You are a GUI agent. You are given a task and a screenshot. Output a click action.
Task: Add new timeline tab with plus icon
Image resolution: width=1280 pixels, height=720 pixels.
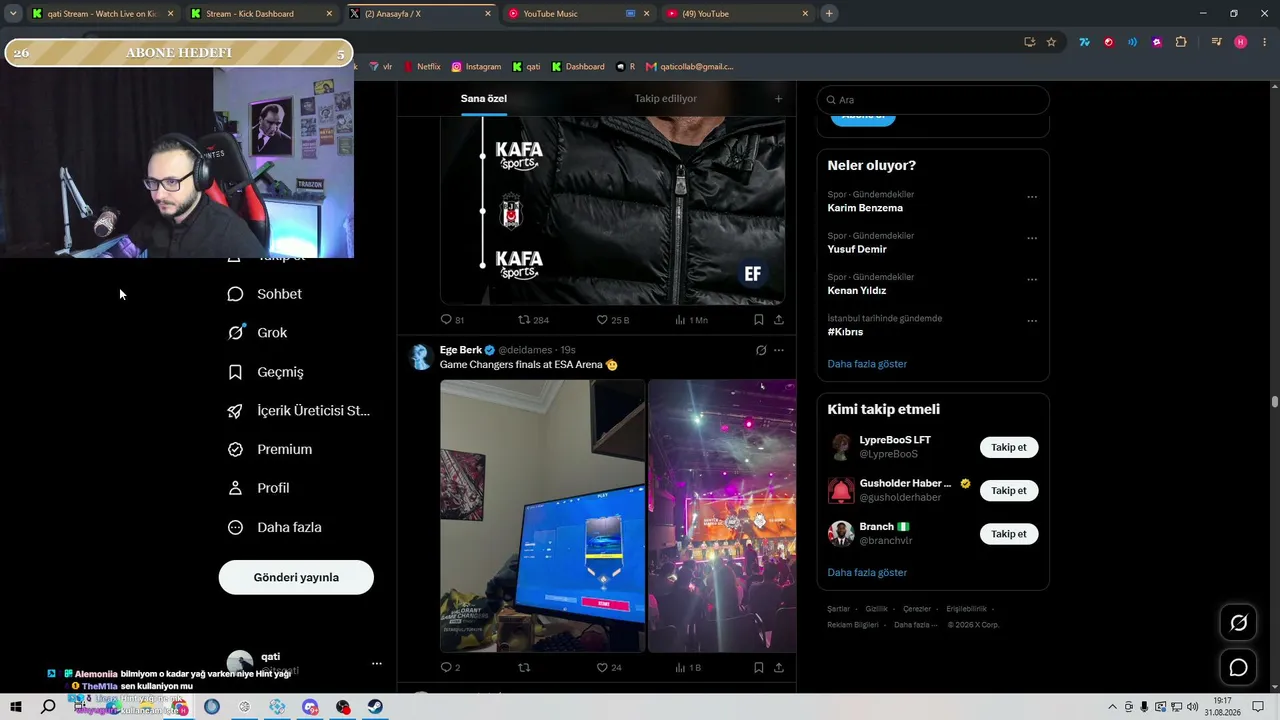tap(778, 99)
